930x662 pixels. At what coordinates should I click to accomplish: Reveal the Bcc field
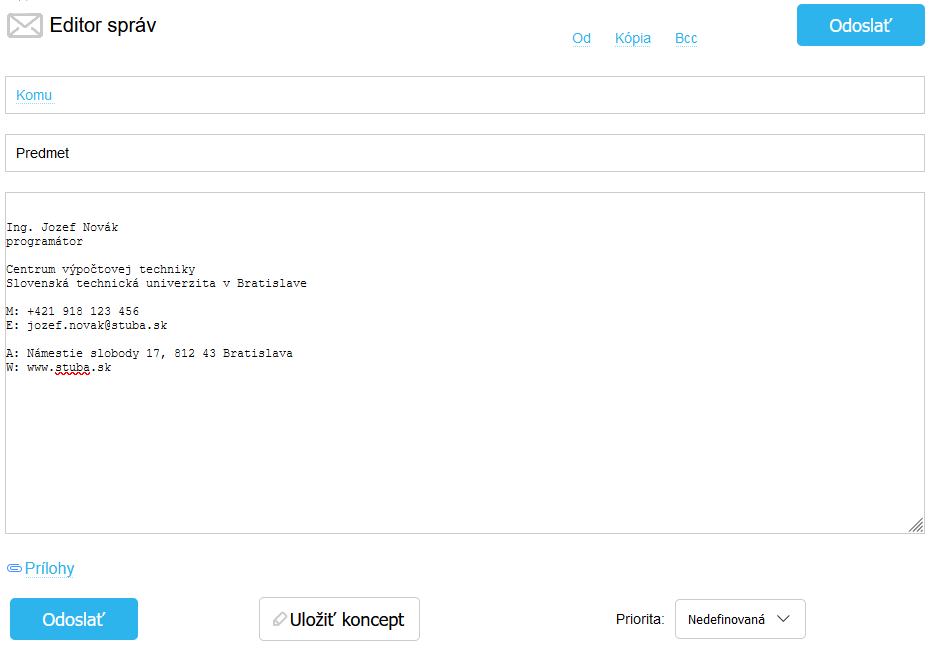(x=686, y=39)
